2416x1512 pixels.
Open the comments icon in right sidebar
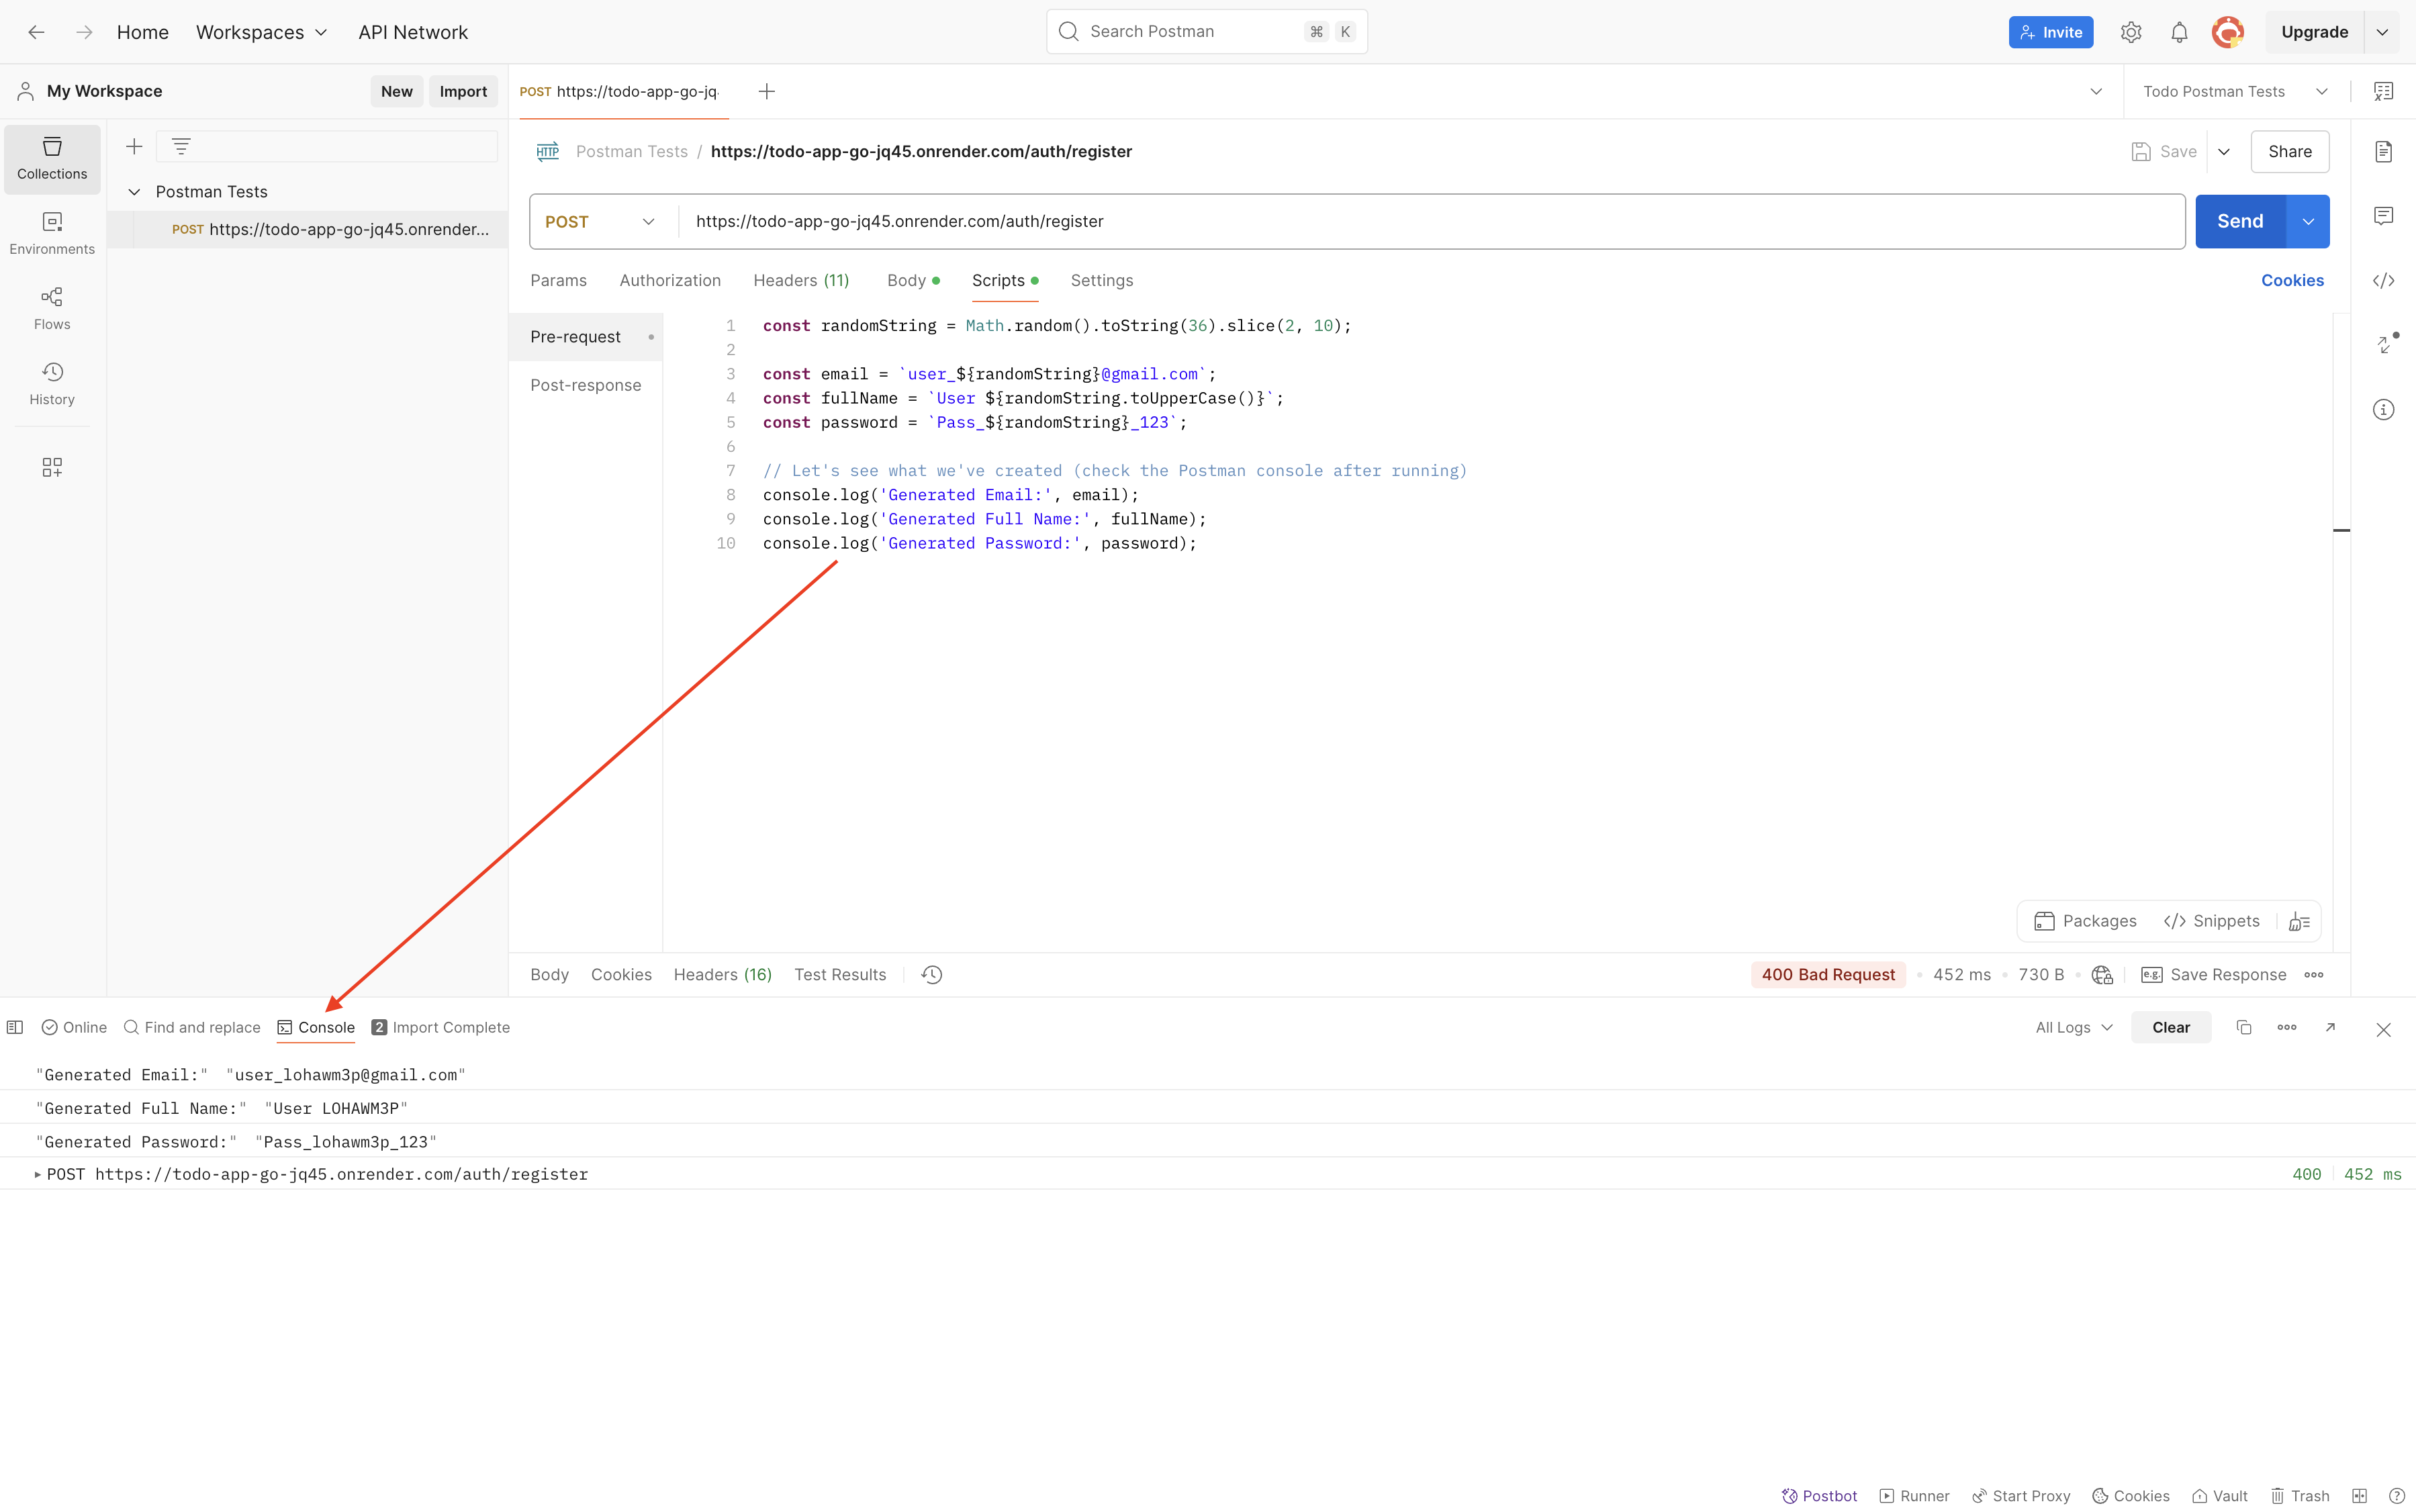[x=2384, y=216]
